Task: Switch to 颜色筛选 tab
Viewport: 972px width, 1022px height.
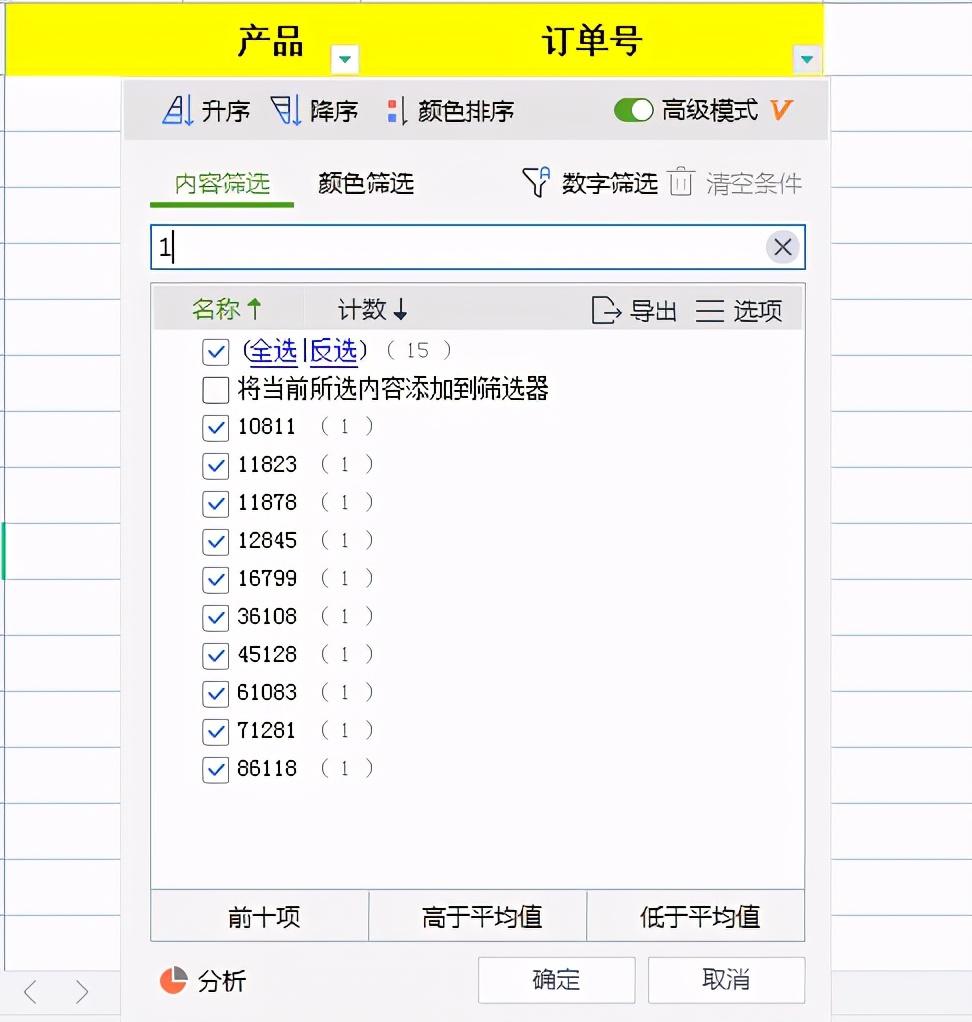Action: coord(366,183)
